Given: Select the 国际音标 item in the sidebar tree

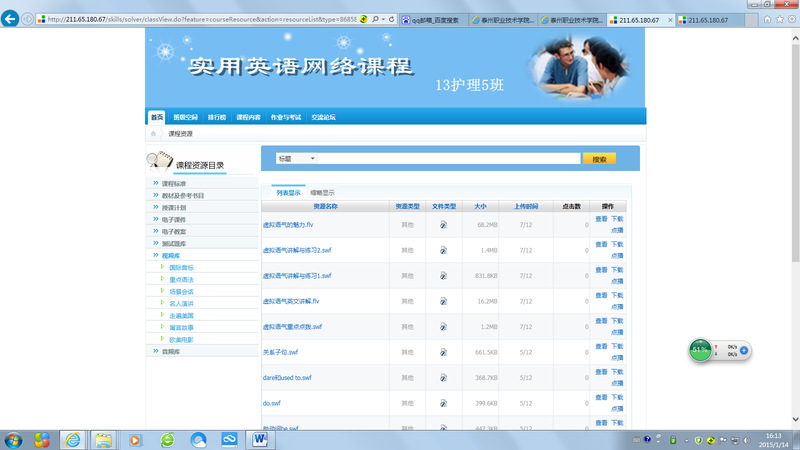Looking at the screenshot, I should click(x=181, y=267).
